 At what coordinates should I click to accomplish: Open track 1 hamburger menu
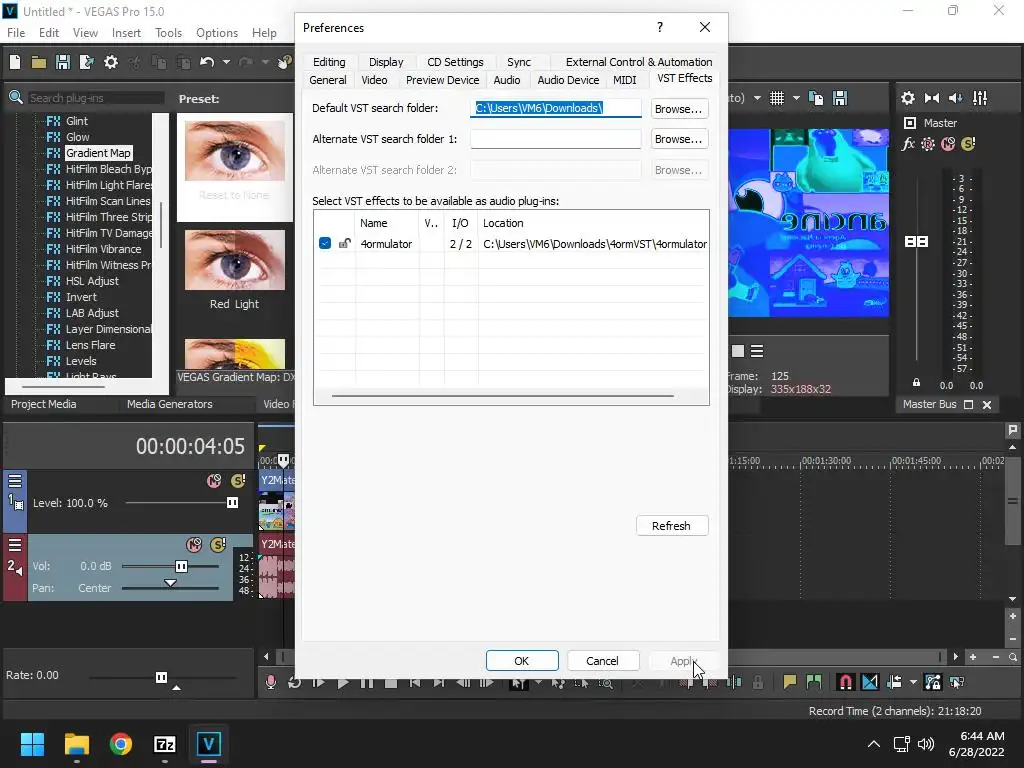pyautogui.click(x=15, y=481)
